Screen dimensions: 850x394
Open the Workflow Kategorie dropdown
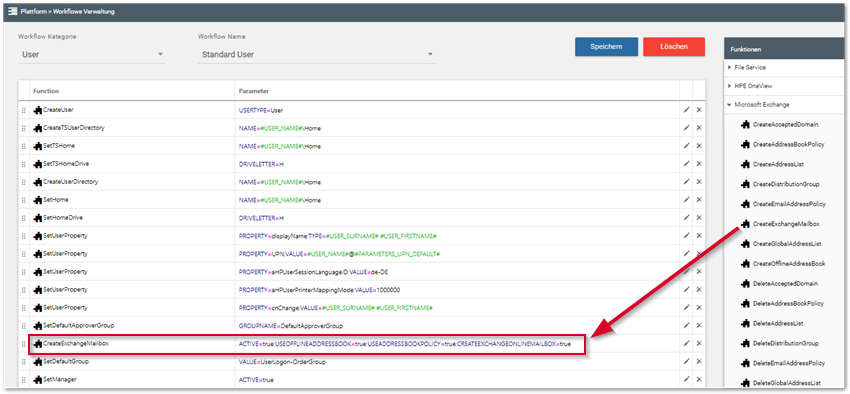92,55
